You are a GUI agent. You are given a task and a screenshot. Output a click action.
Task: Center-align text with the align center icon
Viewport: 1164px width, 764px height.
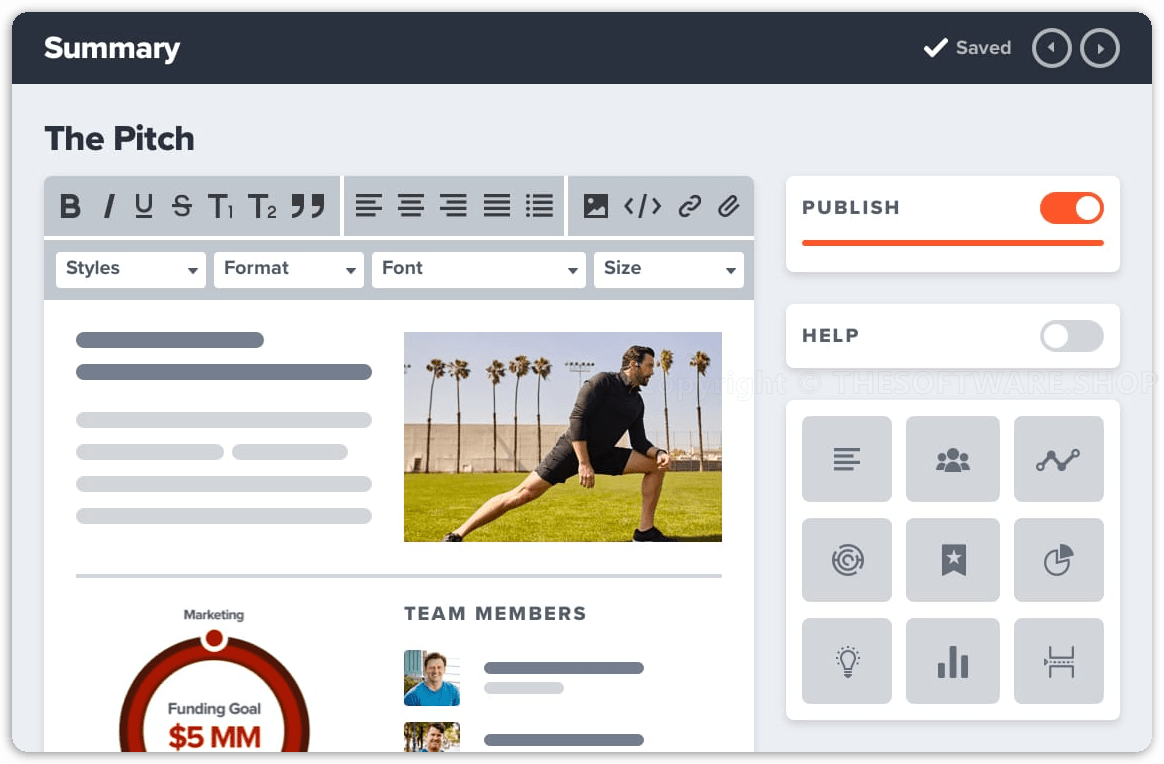[x=410, y=206]
